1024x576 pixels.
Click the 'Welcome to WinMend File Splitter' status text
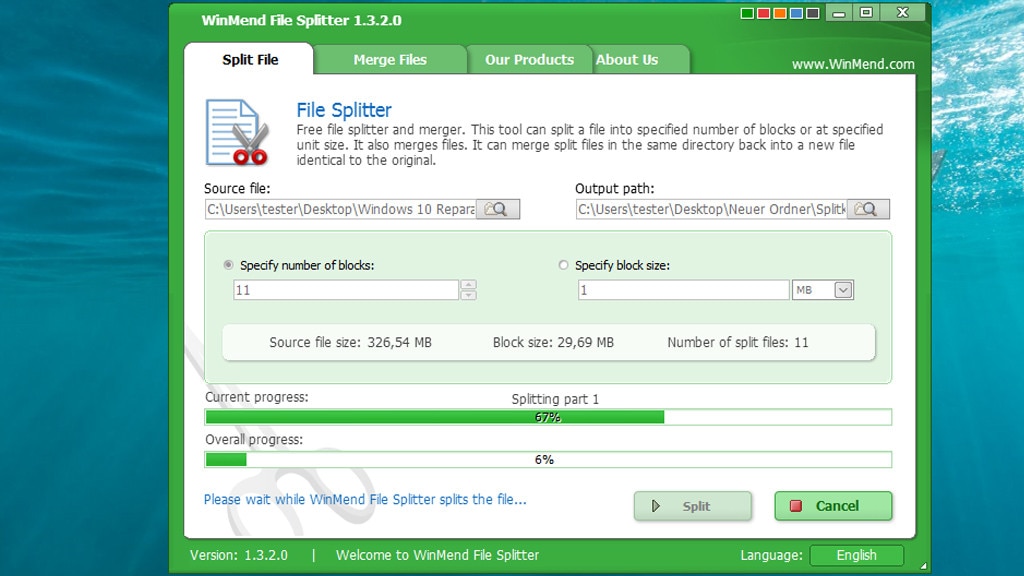point(438,555)
